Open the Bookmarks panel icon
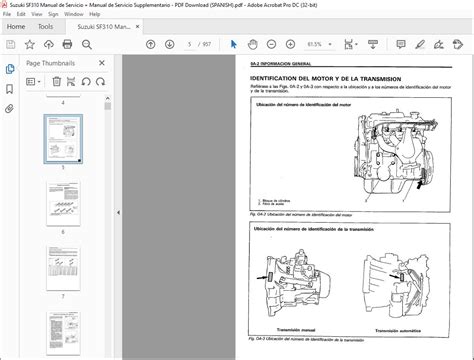This screenshot has width=474, height=360. pyautogui.click(x=10, y=89)
